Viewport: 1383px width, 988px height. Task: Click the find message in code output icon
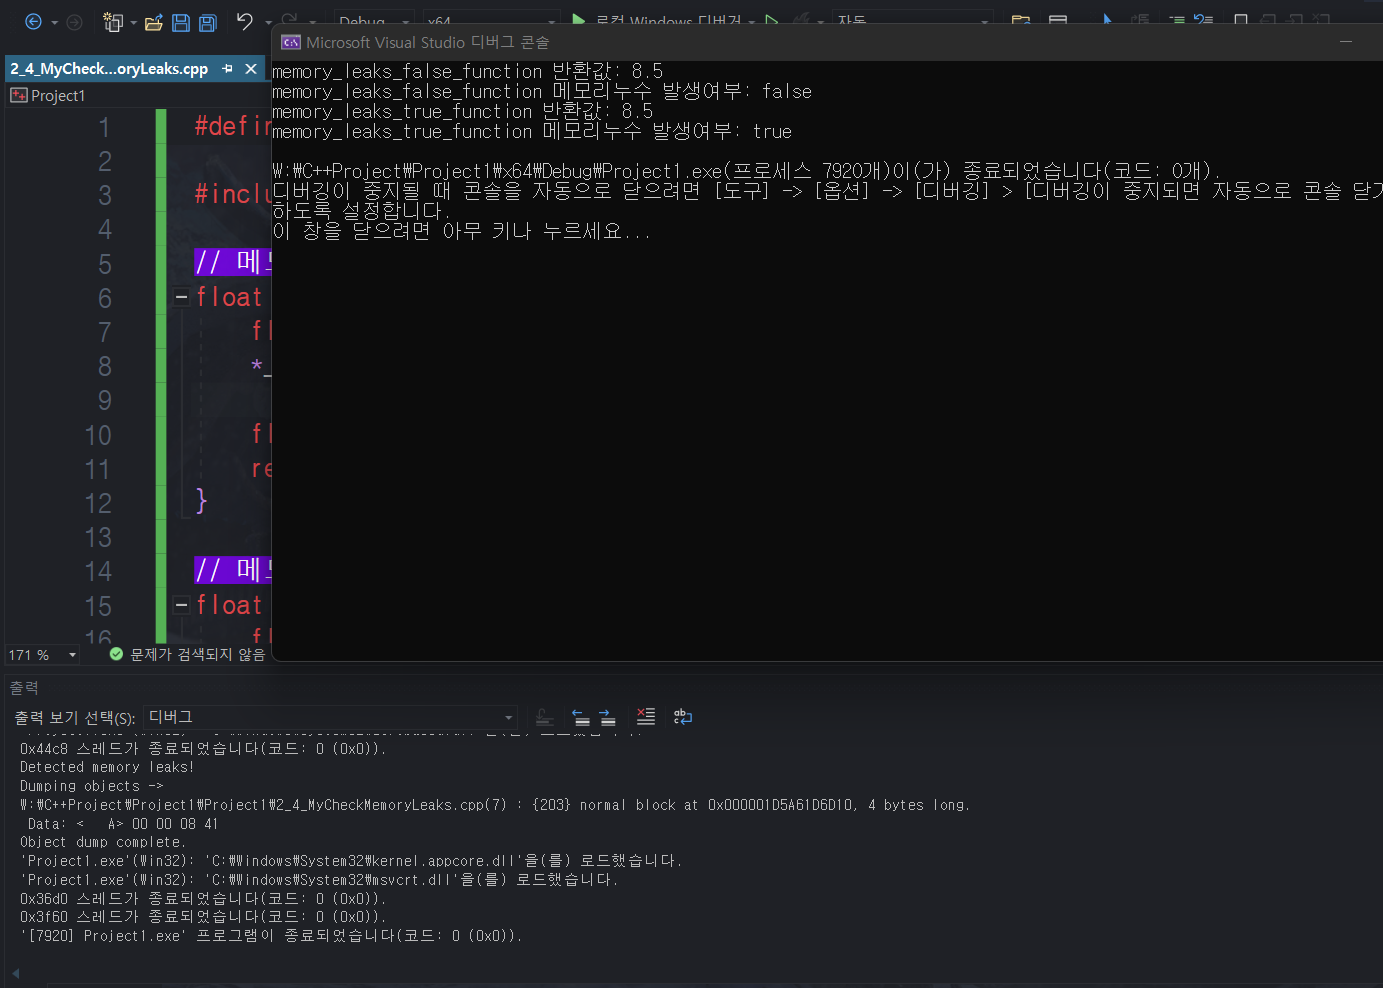click(x=544, y=717)
